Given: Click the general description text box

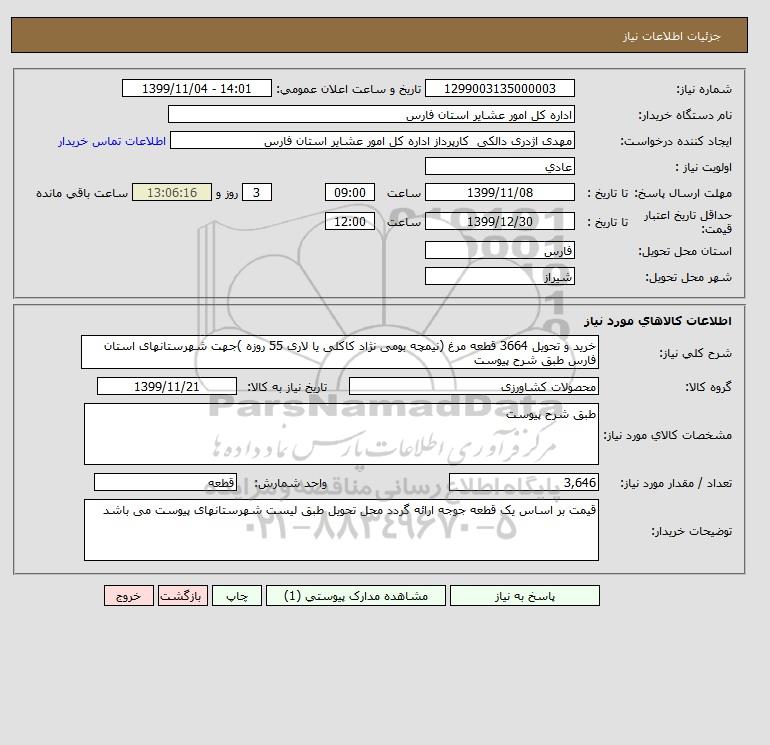Looking at the screenshot, I should [340, 352].
